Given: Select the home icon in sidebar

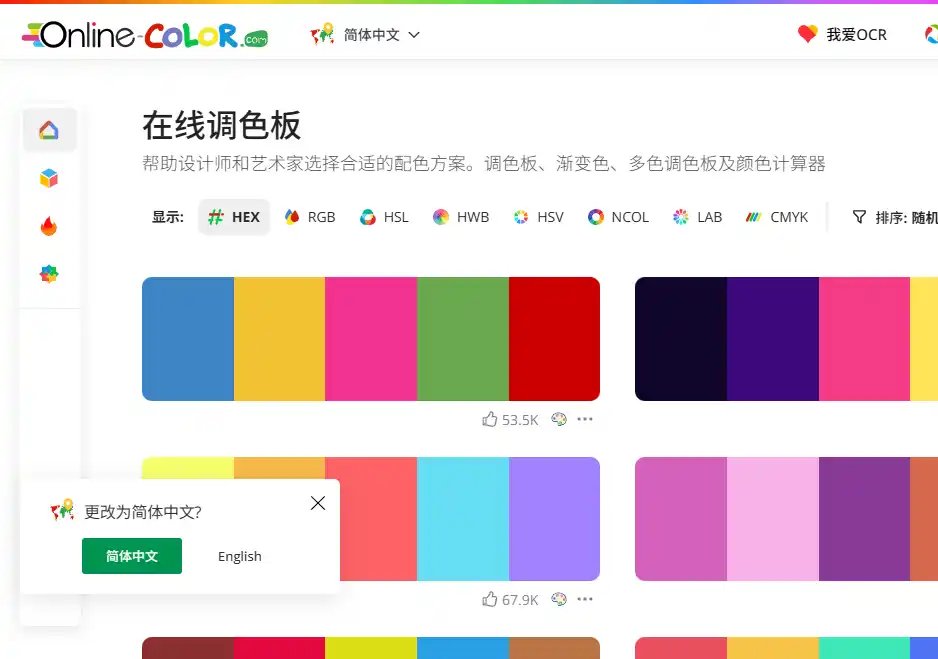Looking at the screenshot, I should 49,130.
